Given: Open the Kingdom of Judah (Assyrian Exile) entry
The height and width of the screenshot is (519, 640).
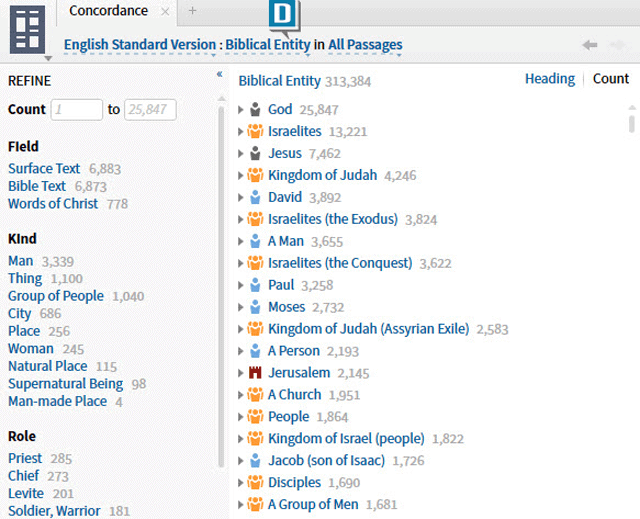Looking at the screenshot, I should point(369,329).
